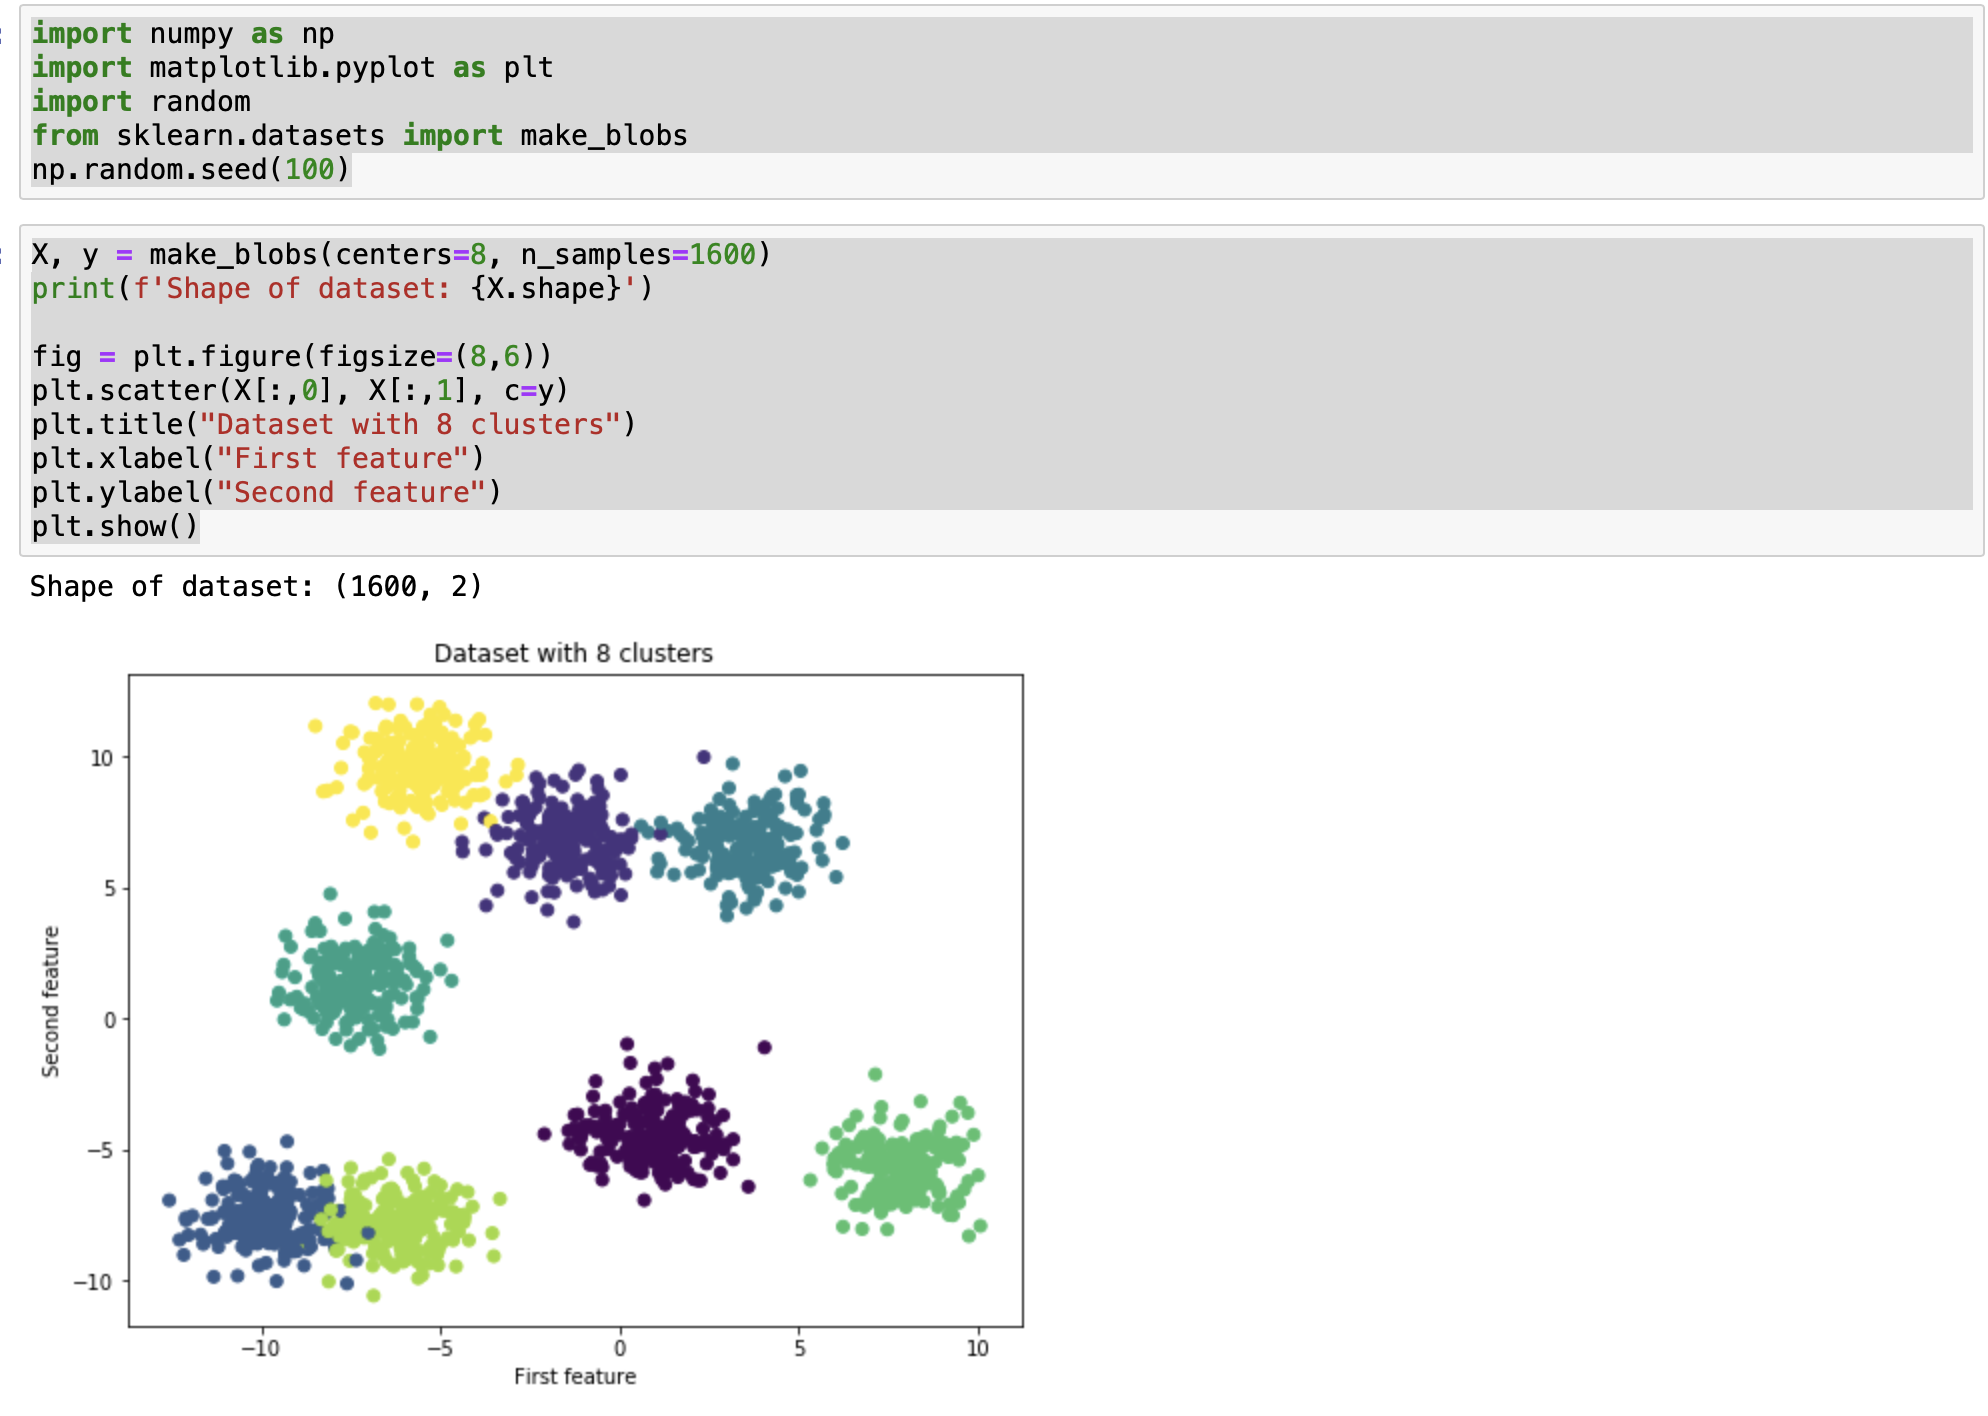Click the isolated dark purple outlier point
The height and width of the screenshot is (1416, 1988).
[x=765, y=1047]
